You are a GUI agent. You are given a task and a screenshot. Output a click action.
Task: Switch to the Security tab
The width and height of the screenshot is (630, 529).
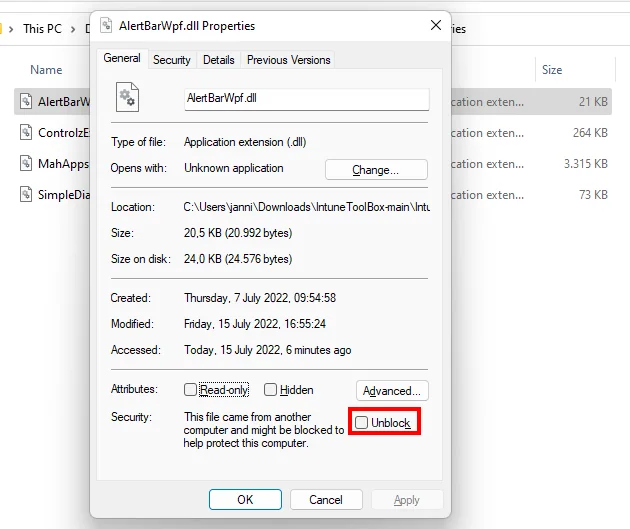[172, 60]
